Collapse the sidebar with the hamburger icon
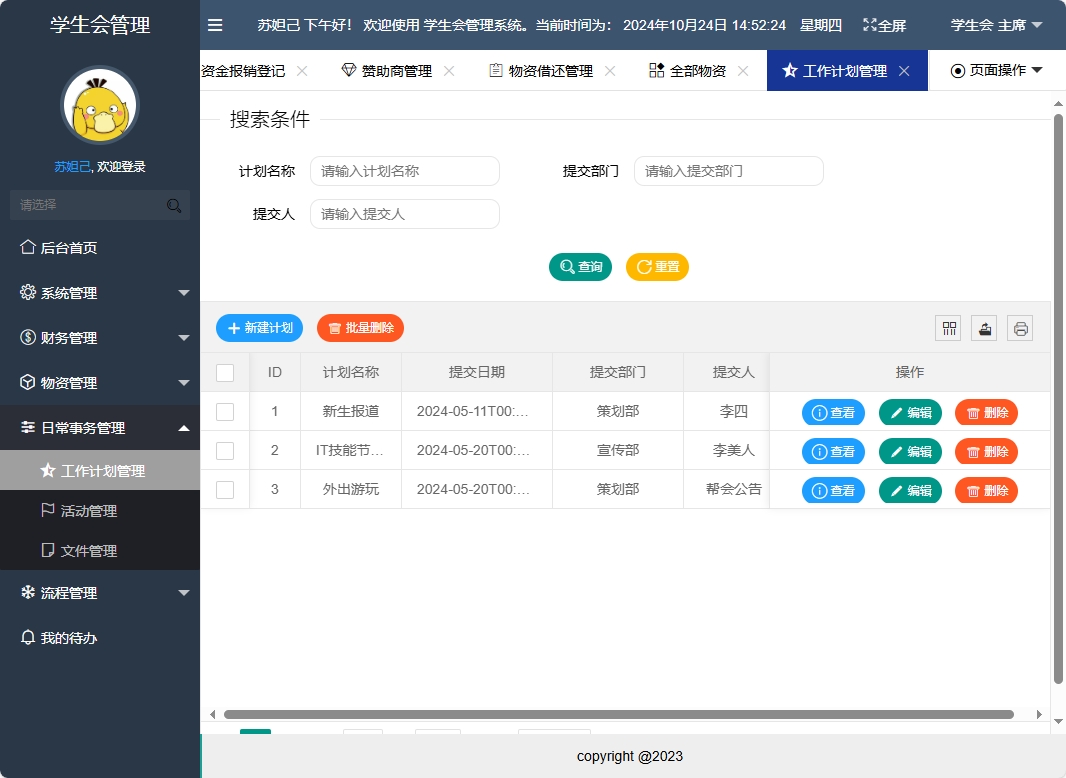This screenshot has height=778, width=1066. 215,25
